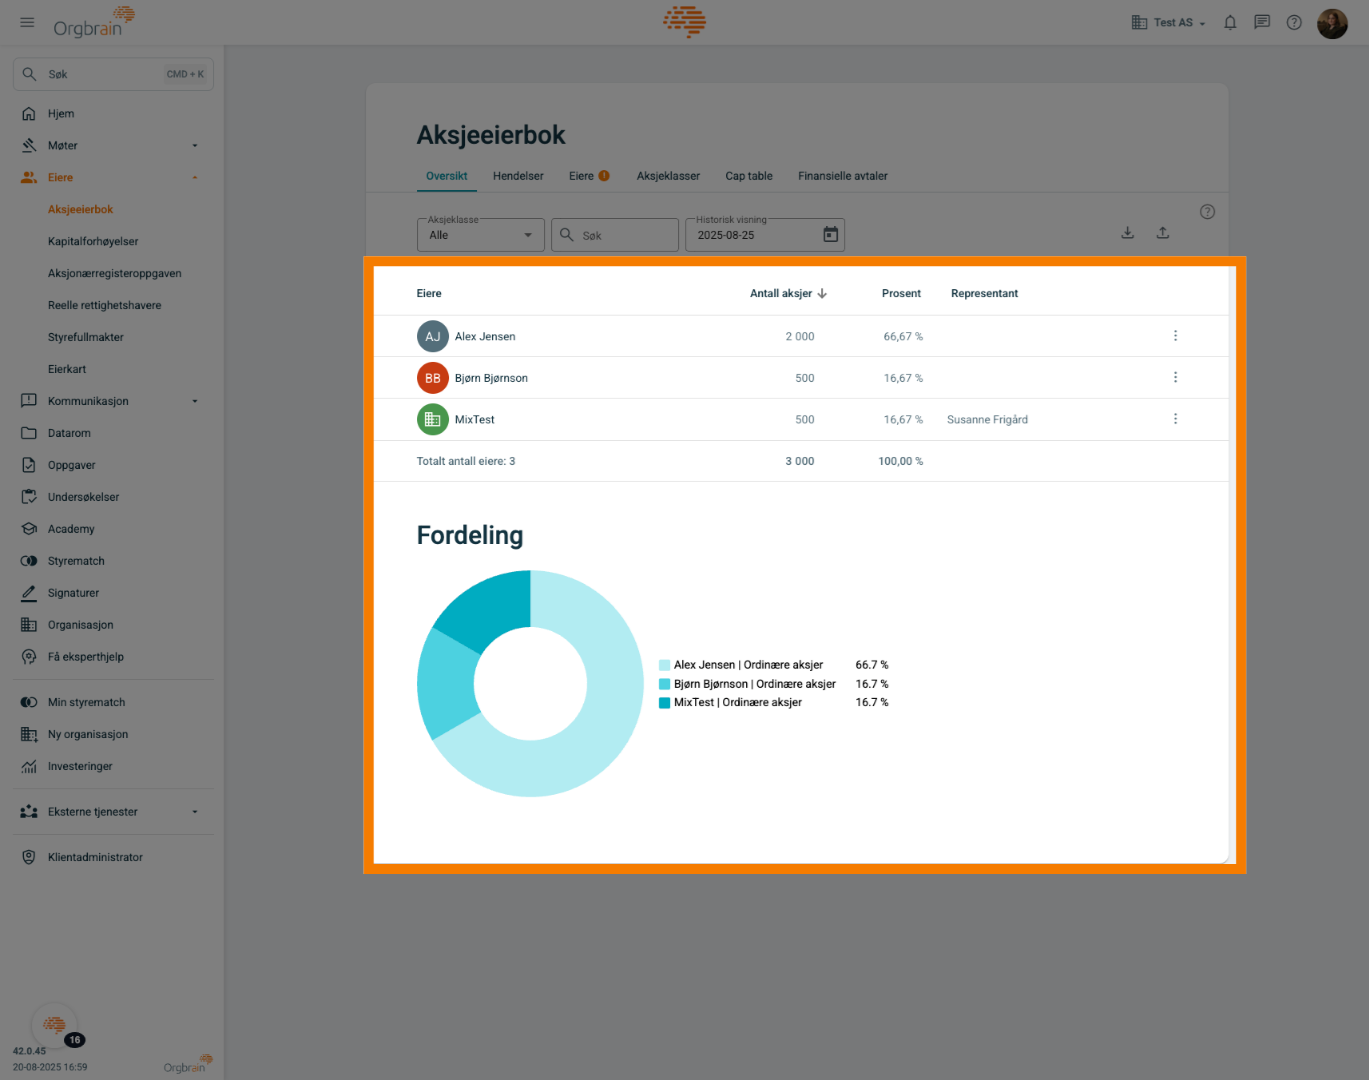Open the hamburger menu icon
Viewport: 1369px width, 1080px height.
coord(27,22)
